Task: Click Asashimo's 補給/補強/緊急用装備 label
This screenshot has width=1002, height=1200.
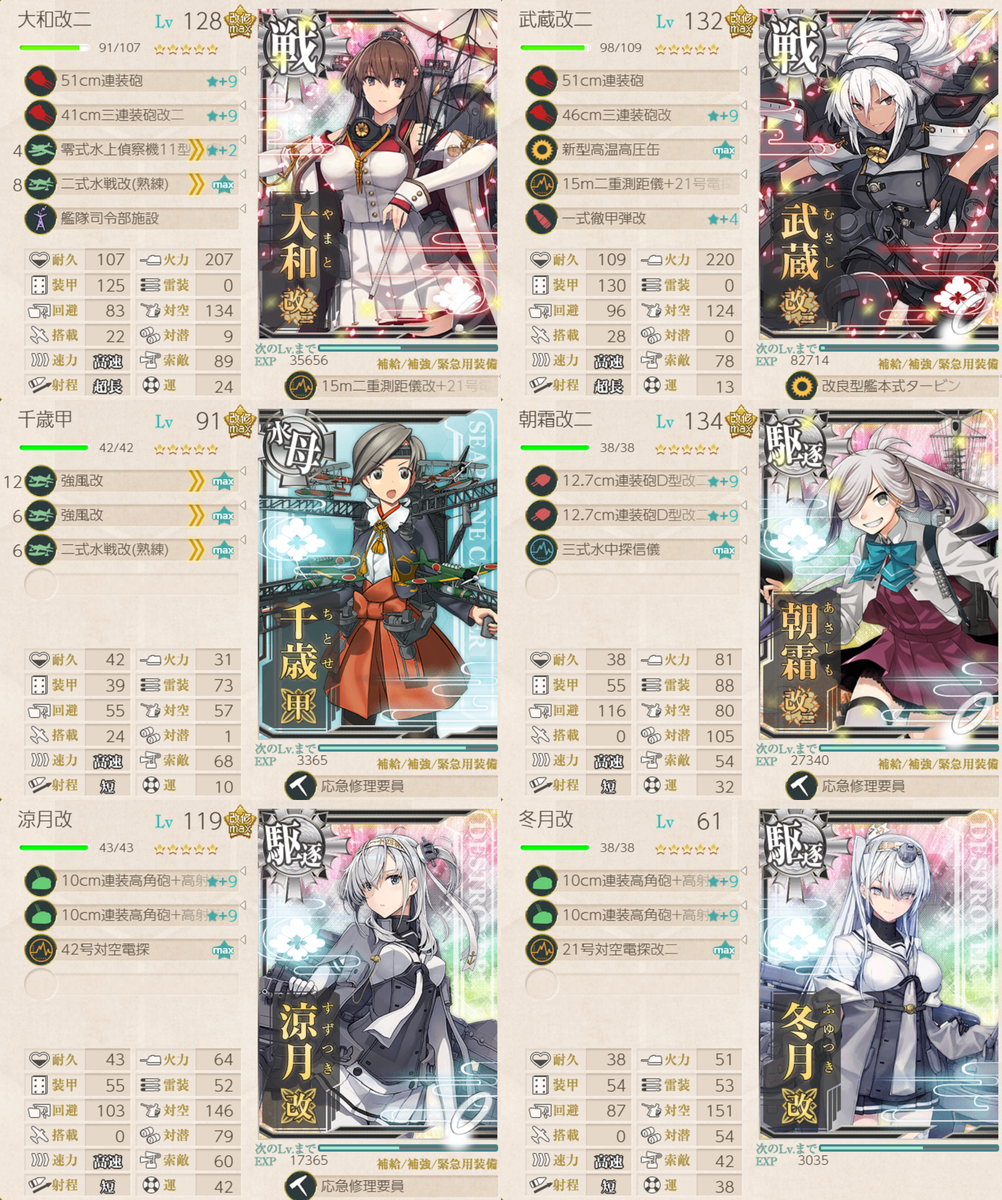Action: (939, 764)
